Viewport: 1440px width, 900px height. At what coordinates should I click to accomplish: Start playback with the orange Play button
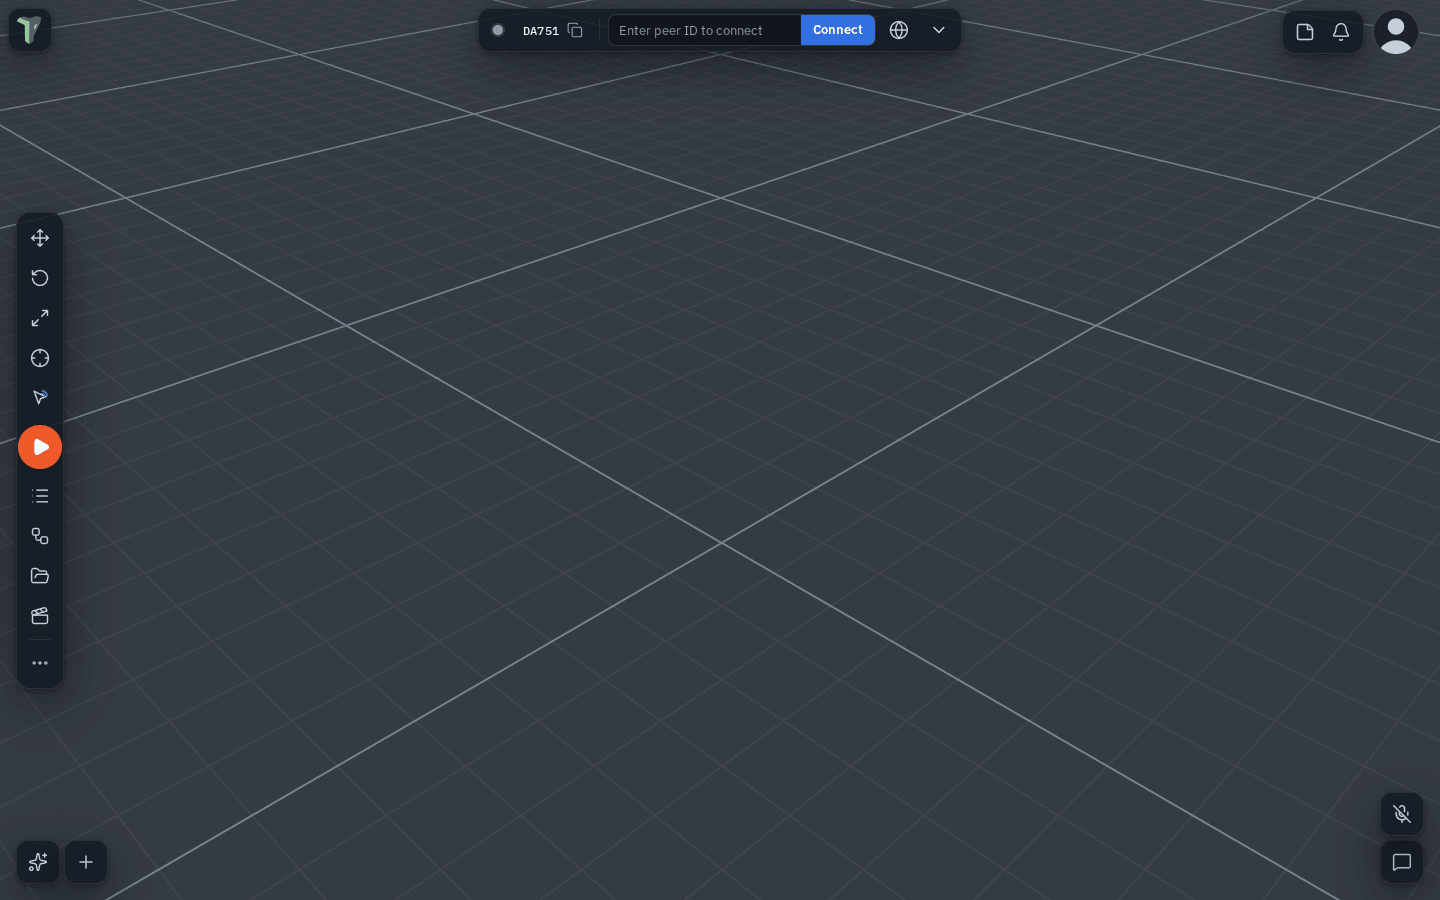40,447
